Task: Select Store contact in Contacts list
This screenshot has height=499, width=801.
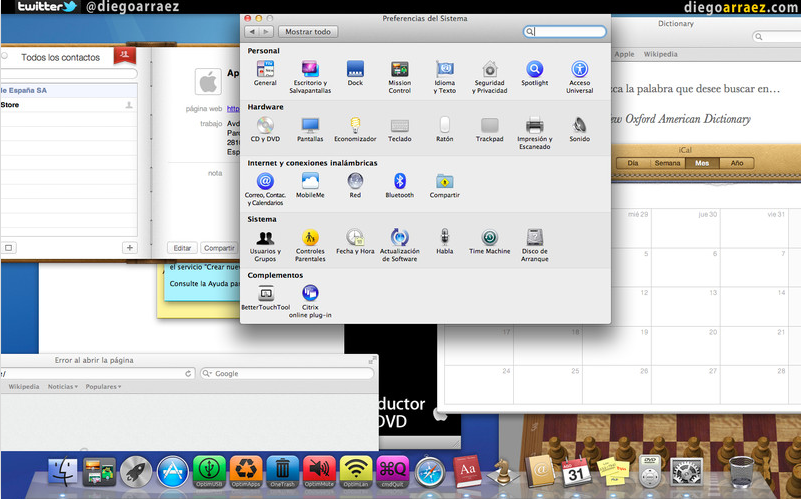Action: (68, 105)
